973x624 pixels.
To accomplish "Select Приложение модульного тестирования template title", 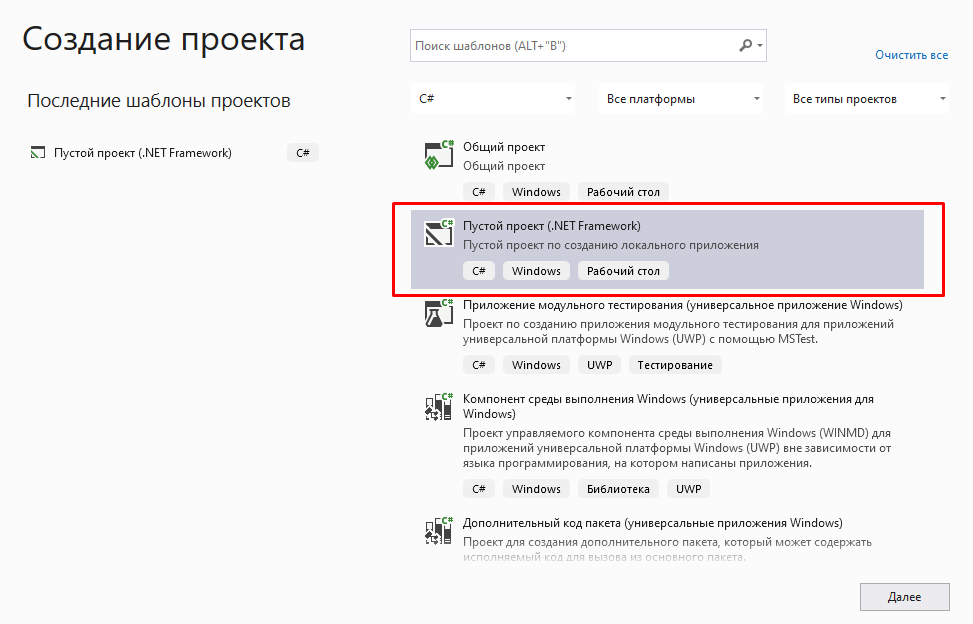I will point(683,305).
